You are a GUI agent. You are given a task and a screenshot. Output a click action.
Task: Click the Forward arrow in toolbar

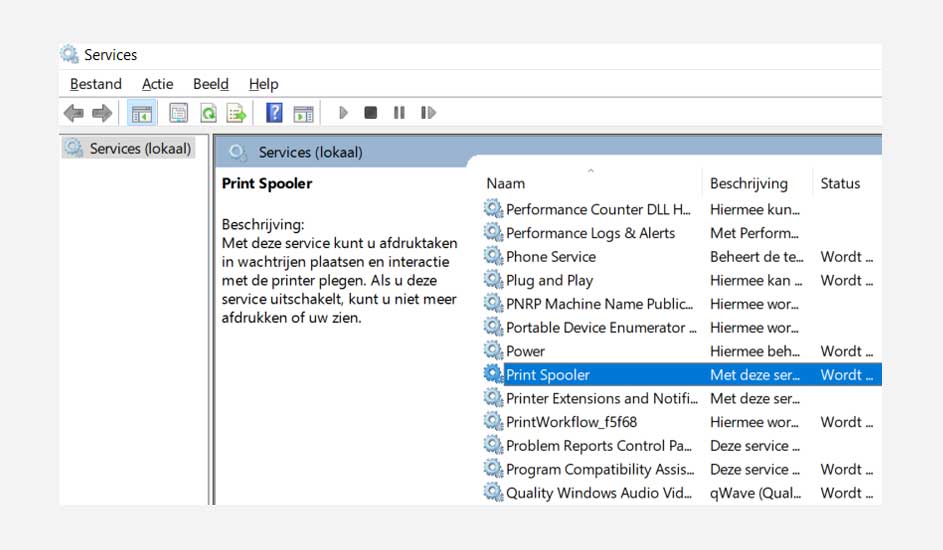(x=101, y=113)
